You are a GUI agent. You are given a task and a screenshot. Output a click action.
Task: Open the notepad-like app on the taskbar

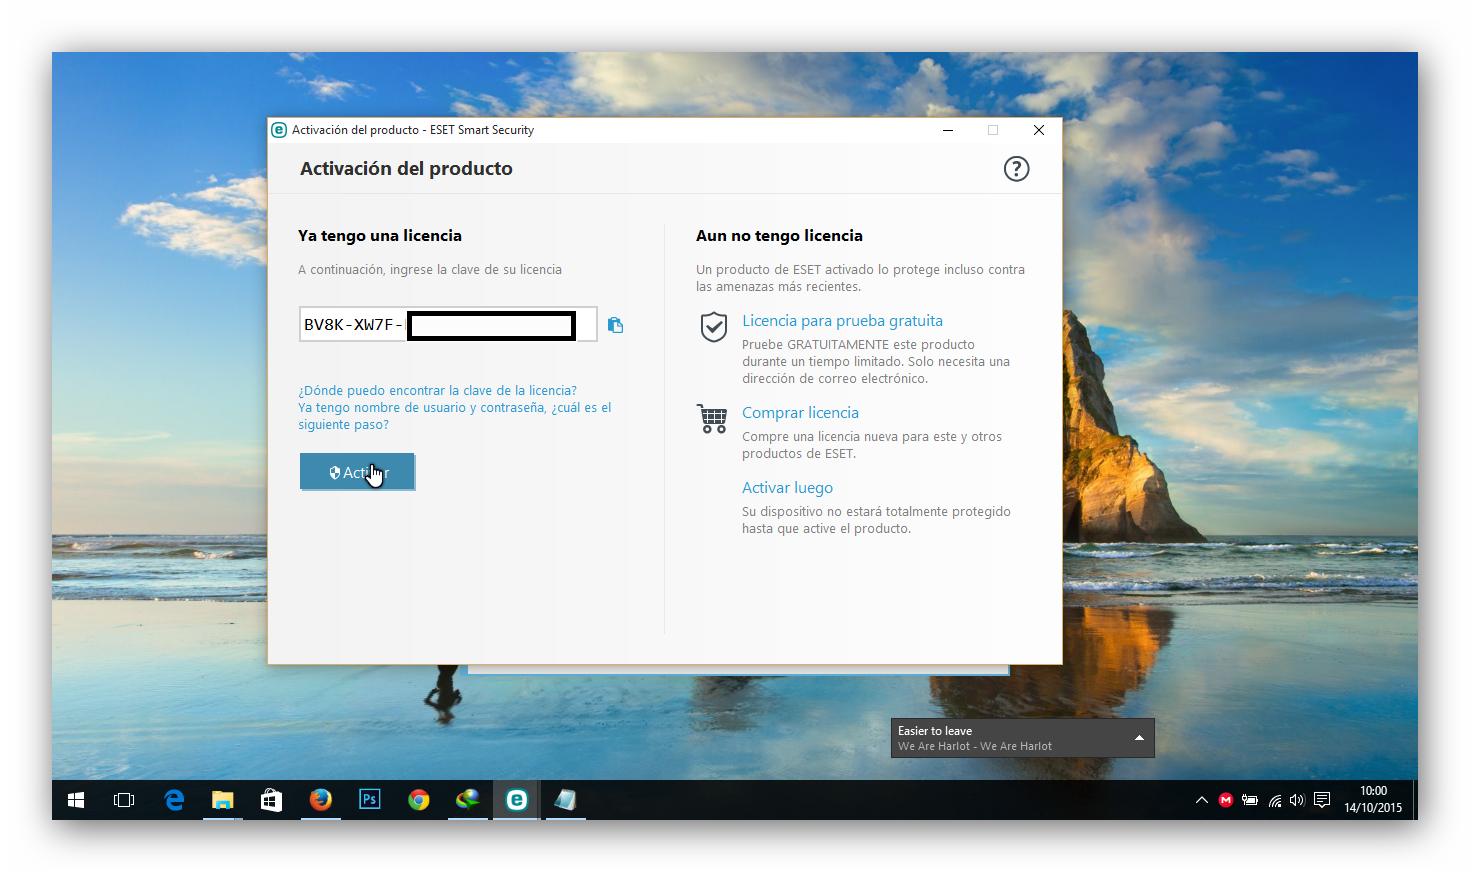point(565,800)
